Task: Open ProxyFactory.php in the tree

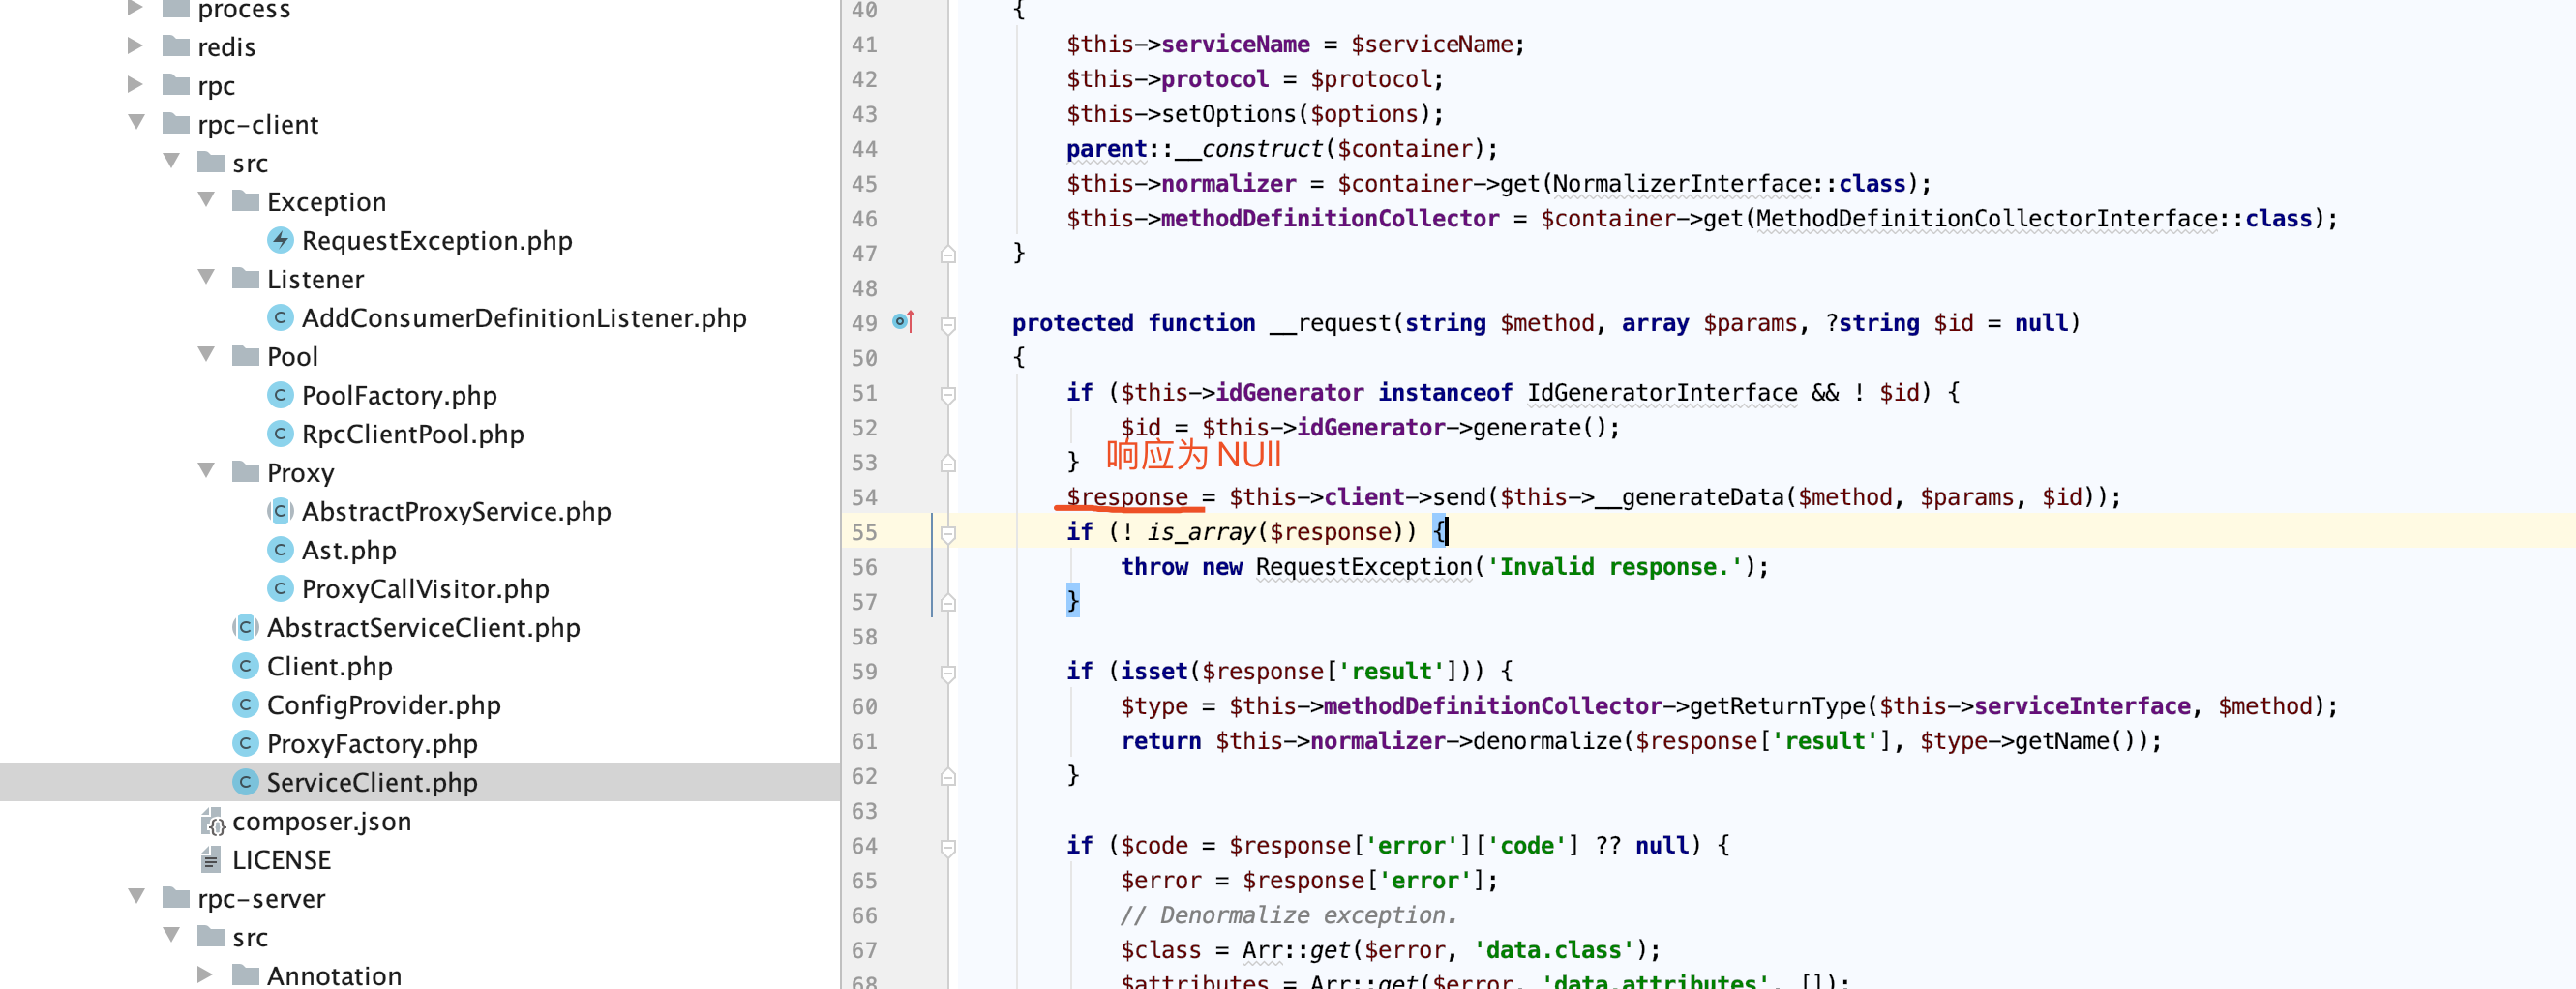Action: [x=372, y=743]
